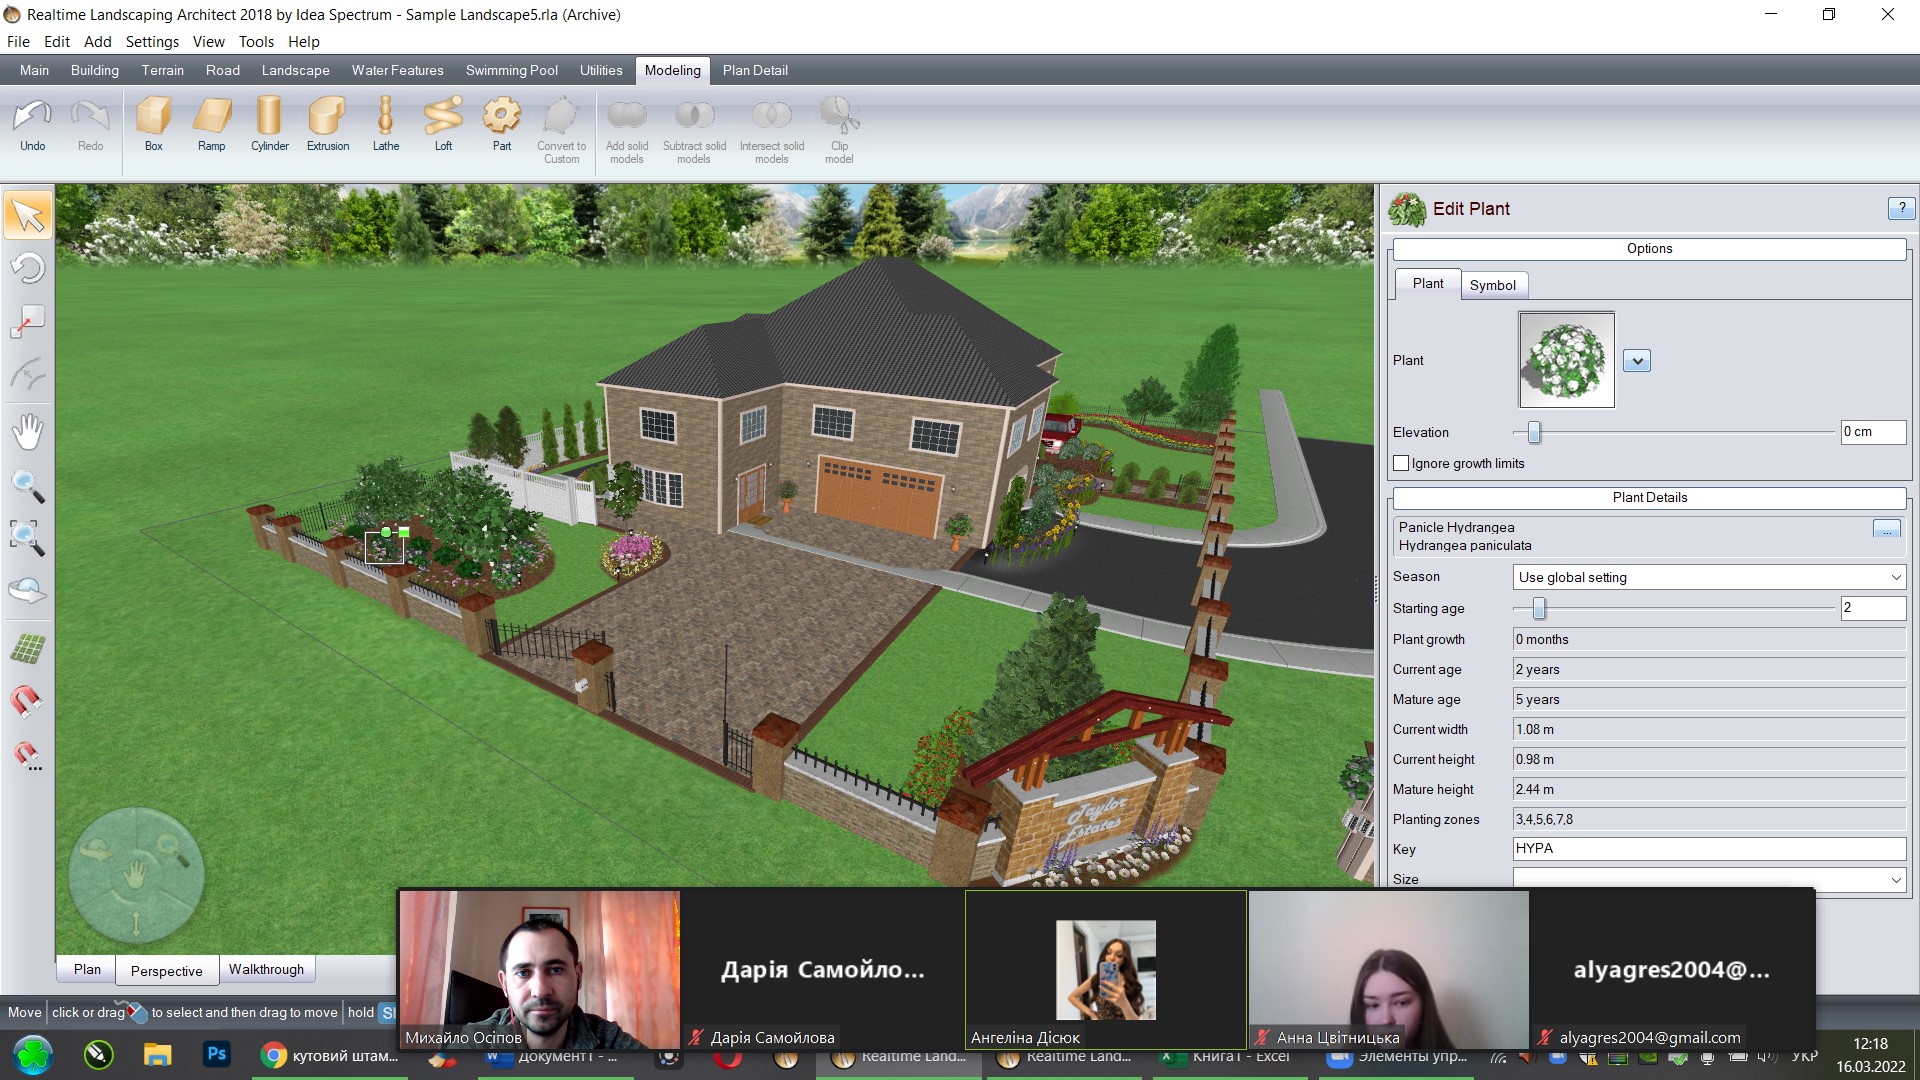Click the Edit Plant help button
This screenshot has width=1920, height=1080.
coord(1901,208)
